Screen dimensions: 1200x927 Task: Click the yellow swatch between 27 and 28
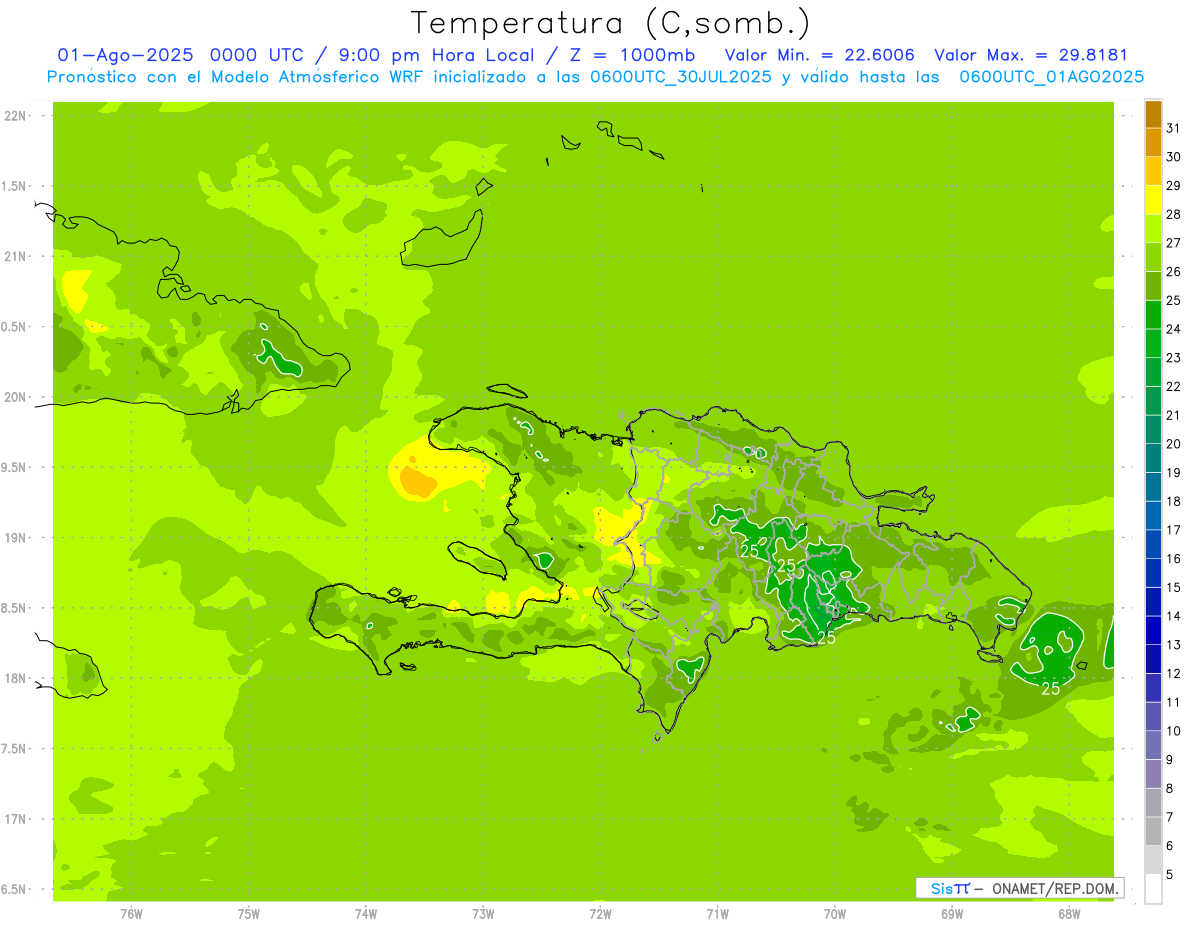pos(1153,229)
